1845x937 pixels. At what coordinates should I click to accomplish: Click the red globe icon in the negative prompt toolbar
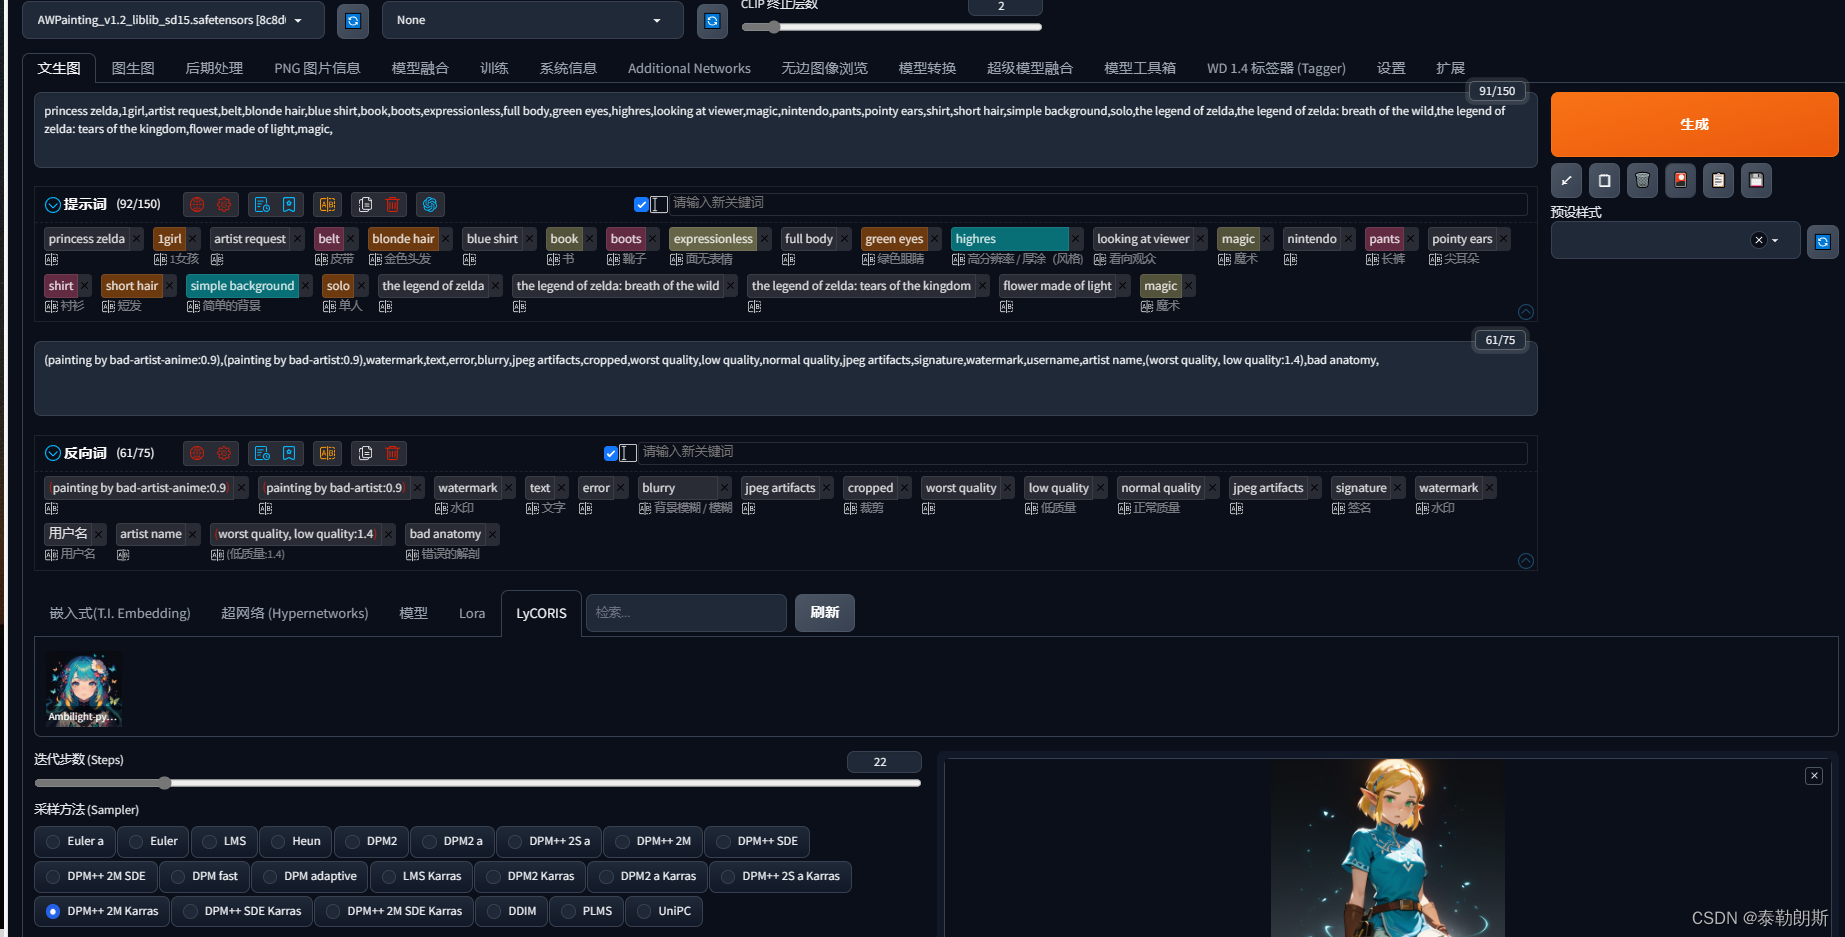coord(197,454)
